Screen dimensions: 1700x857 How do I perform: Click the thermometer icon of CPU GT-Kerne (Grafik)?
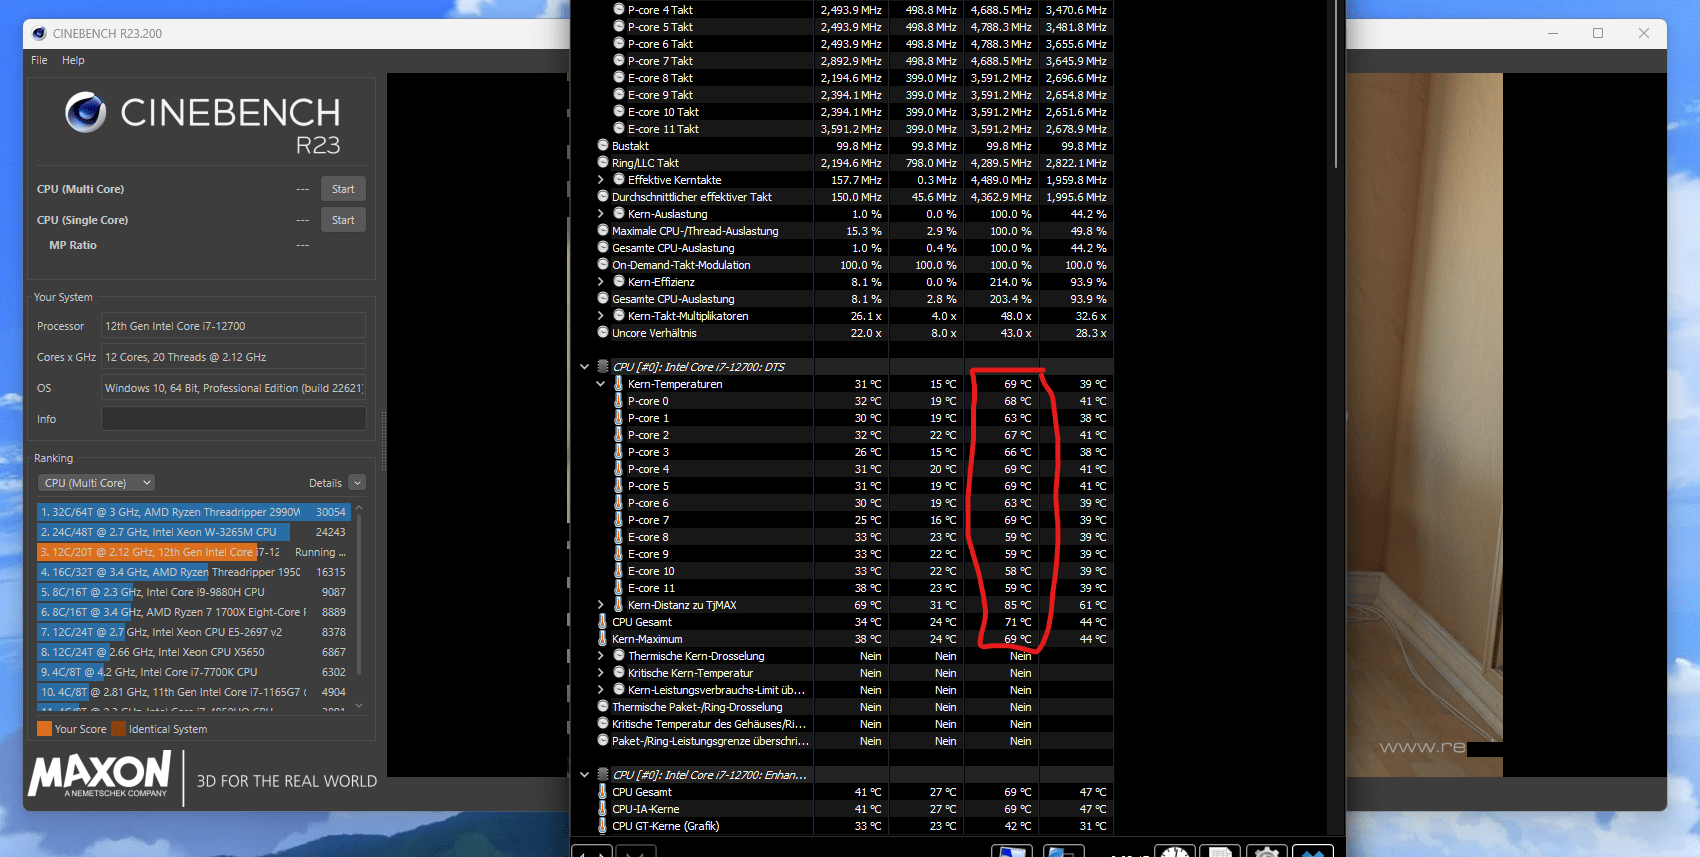tap(603, 825)
